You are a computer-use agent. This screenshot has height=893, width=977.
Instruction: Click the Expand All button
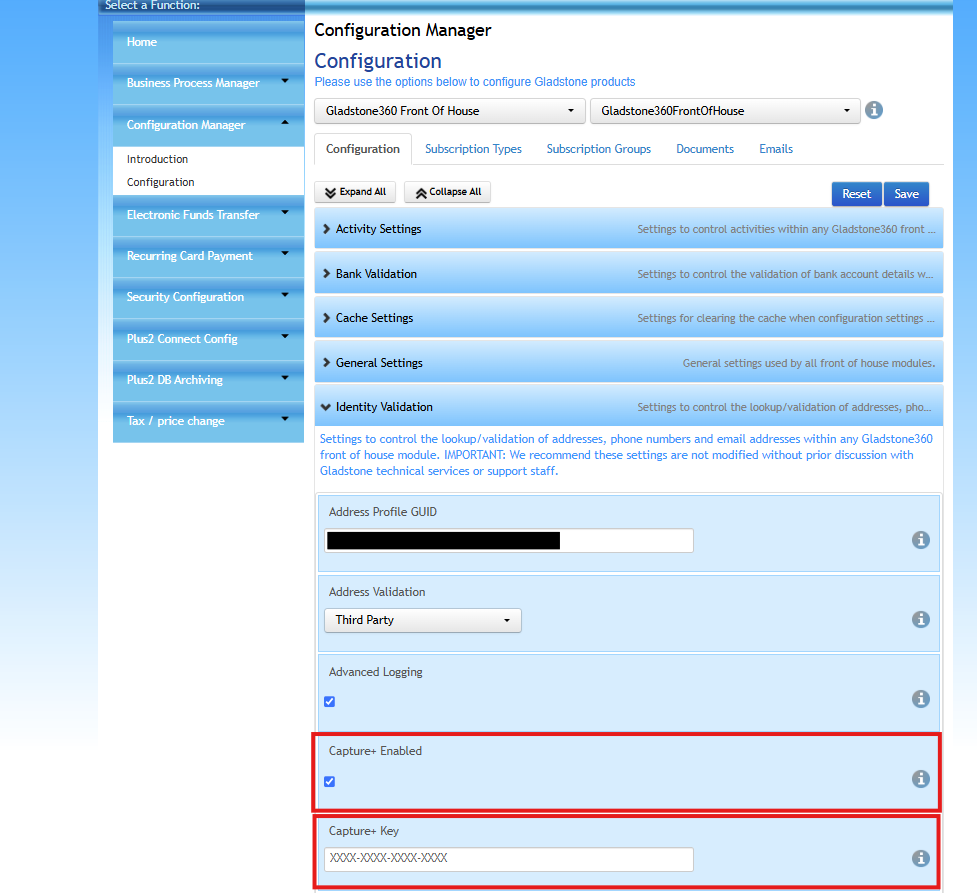click(x=355, y=192)
